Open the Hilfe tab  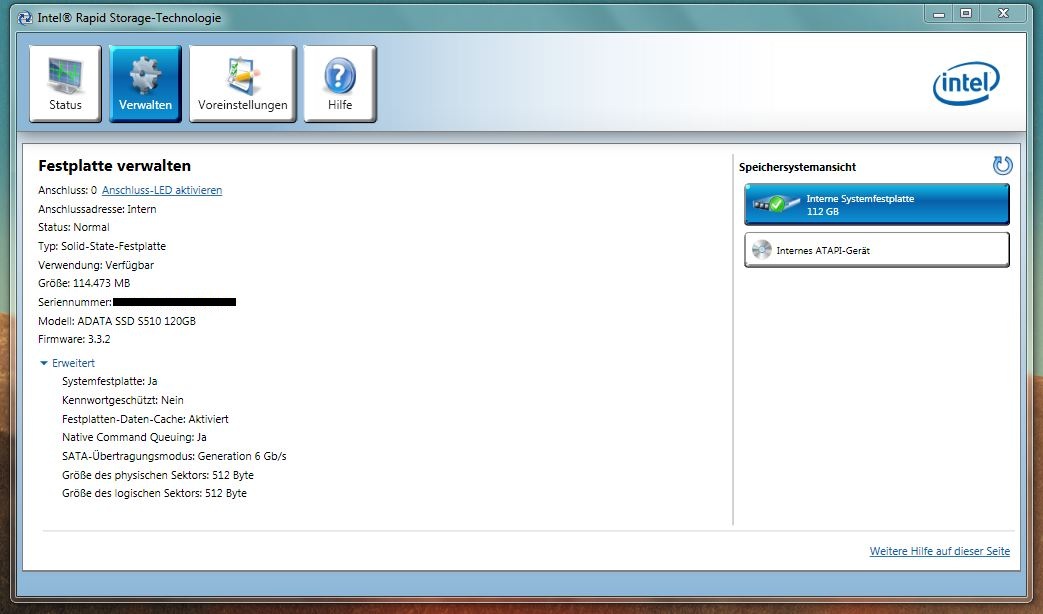pos(340,84)
